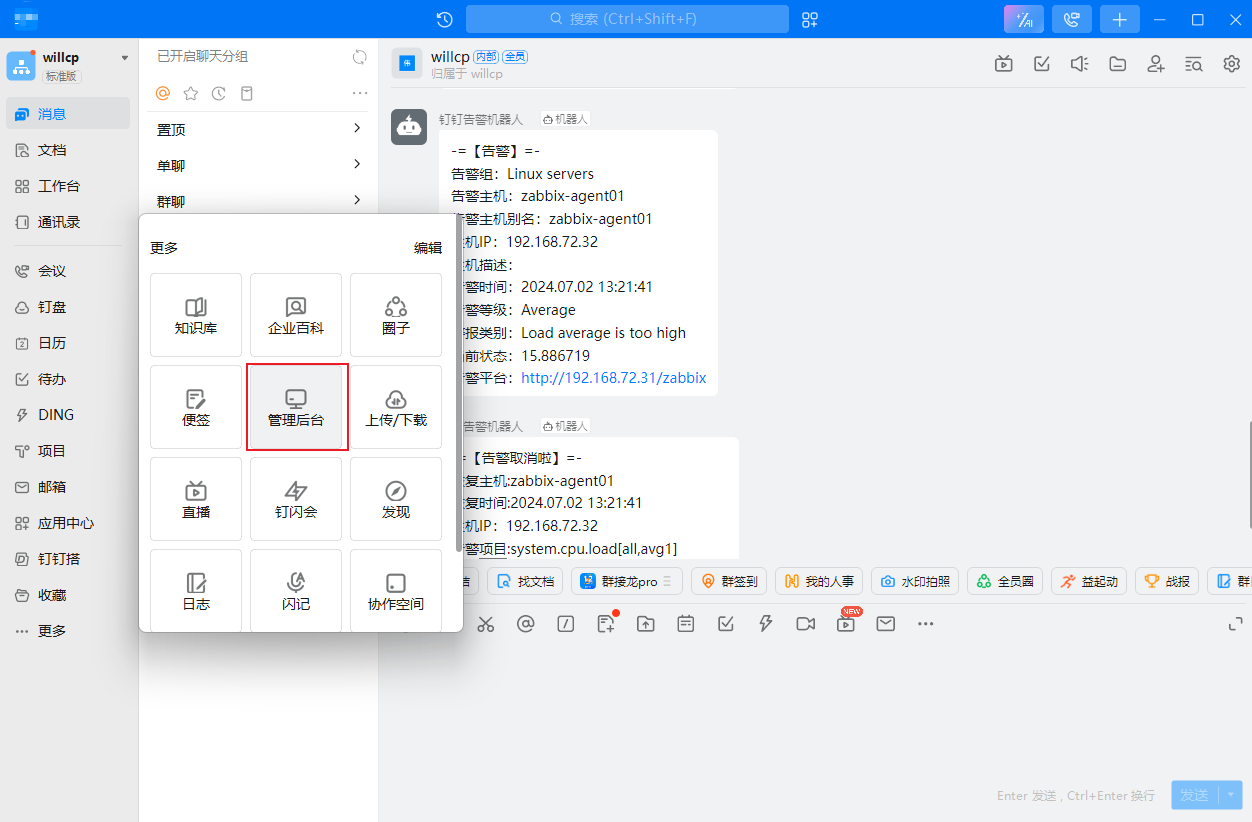Click the plus create button in the title bar
The image size is (1252, 822).
[x=1120, y=19]
